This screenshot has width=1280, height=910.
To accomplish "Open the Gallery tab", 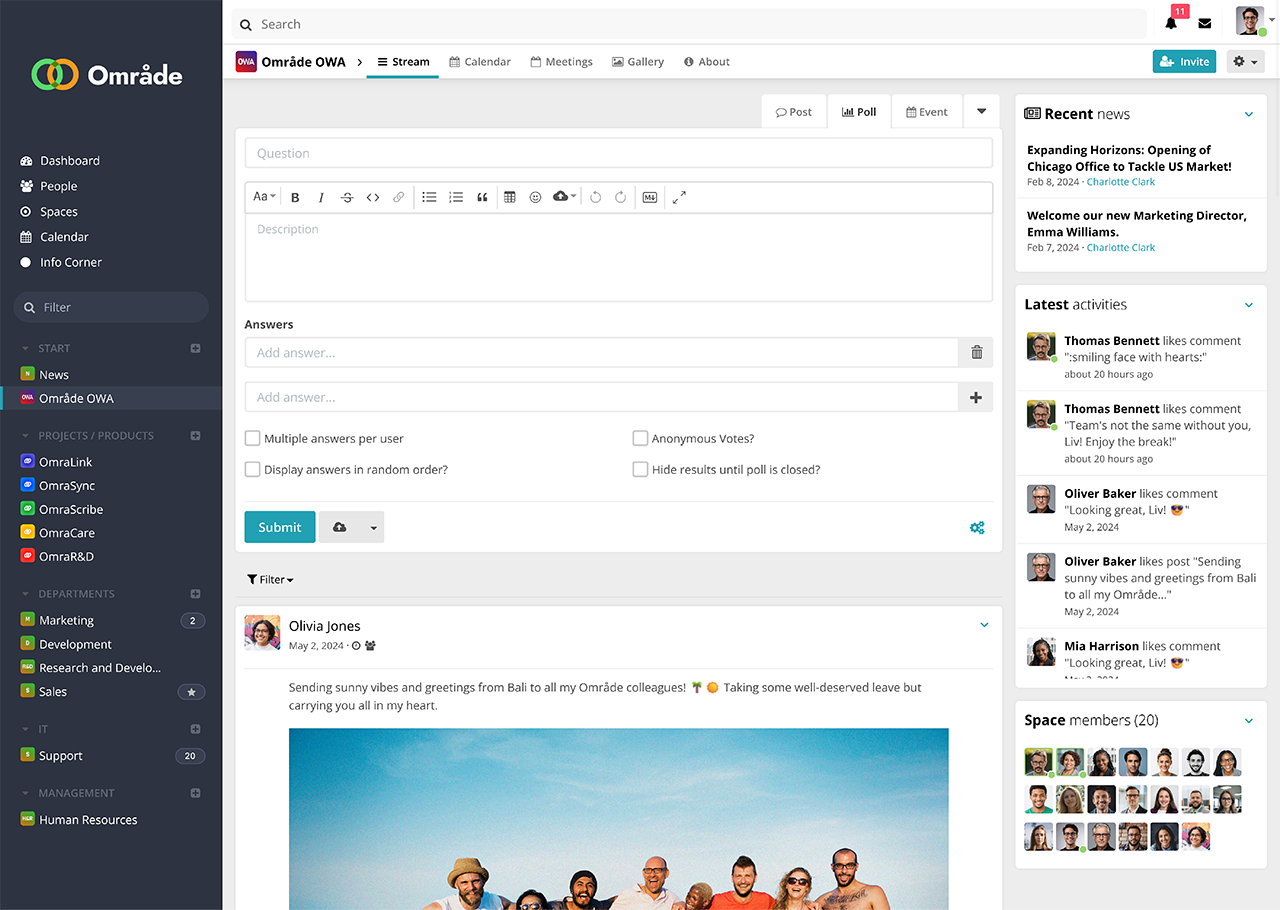I will click(637, 62).
